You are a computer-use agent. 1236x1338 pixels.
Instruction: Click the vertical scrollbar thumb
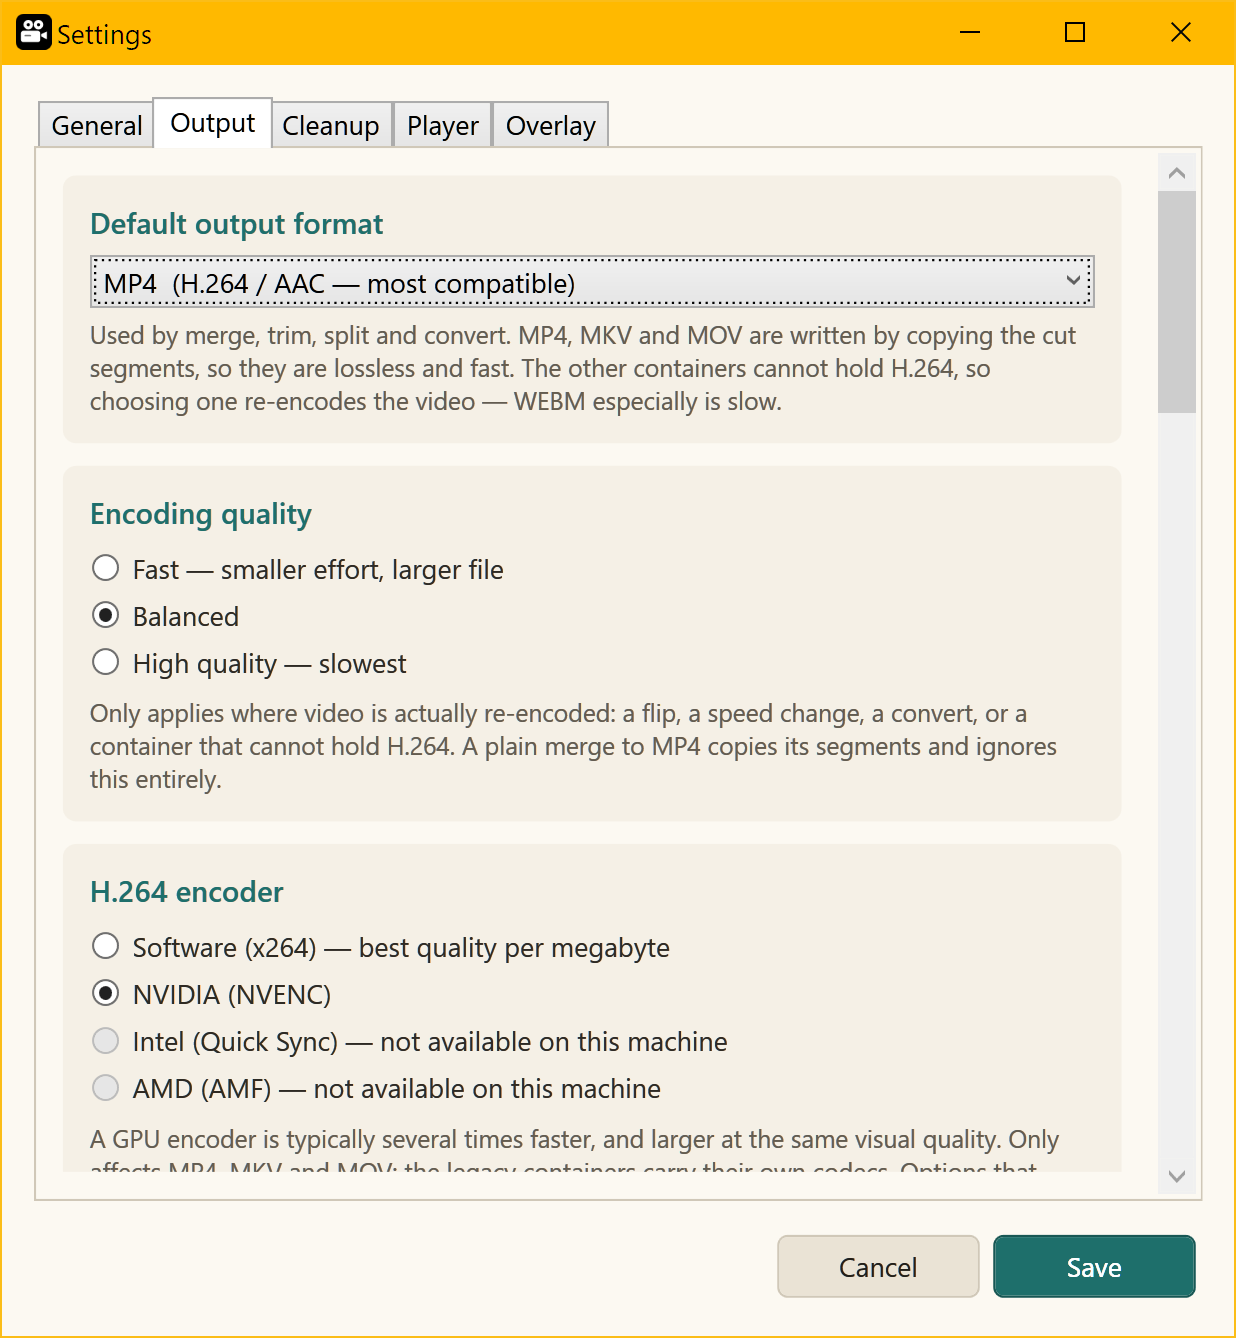point(1177,302)
